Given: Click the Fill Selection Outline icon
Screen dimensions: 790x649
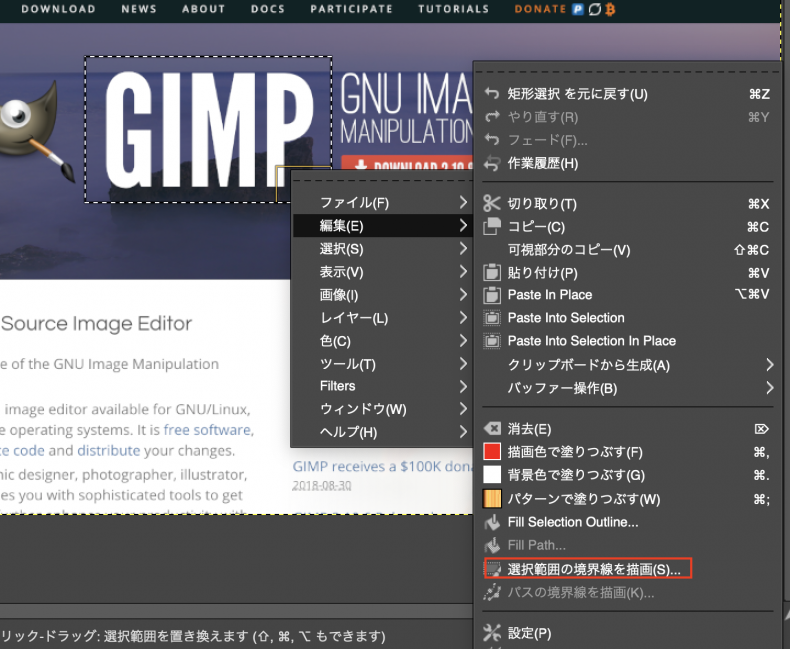Looking at the screenshot, I should (x=492, y=522).
